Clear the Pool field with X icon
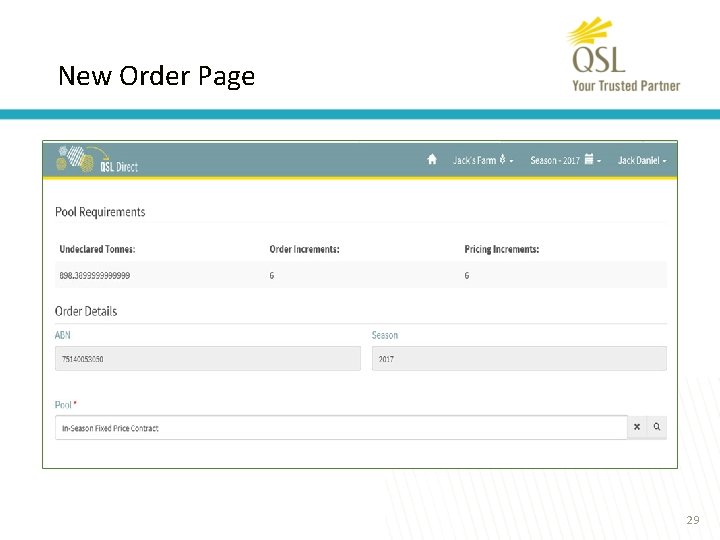720x540 pixels. coord(637,427)
